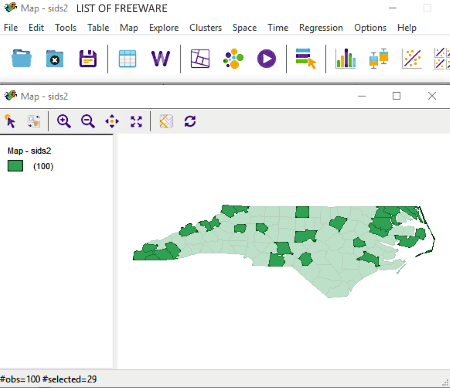Close the project using folder-x icon

tap(55, 59)
